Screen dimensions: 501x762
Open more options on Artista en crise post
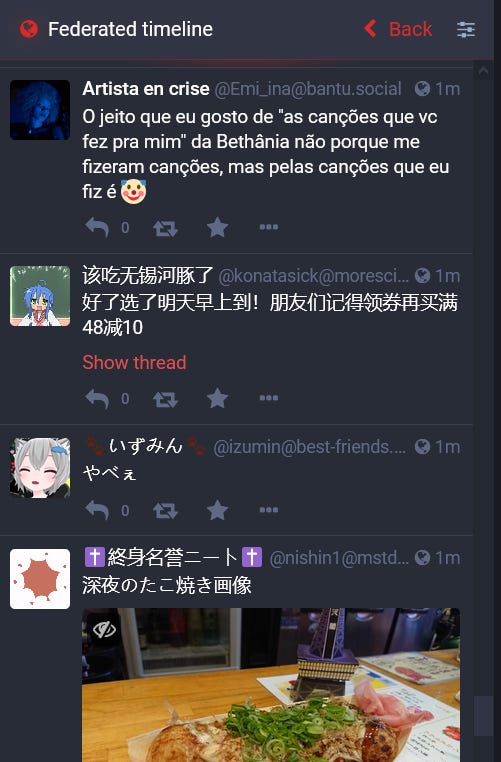tap(269, 227)
